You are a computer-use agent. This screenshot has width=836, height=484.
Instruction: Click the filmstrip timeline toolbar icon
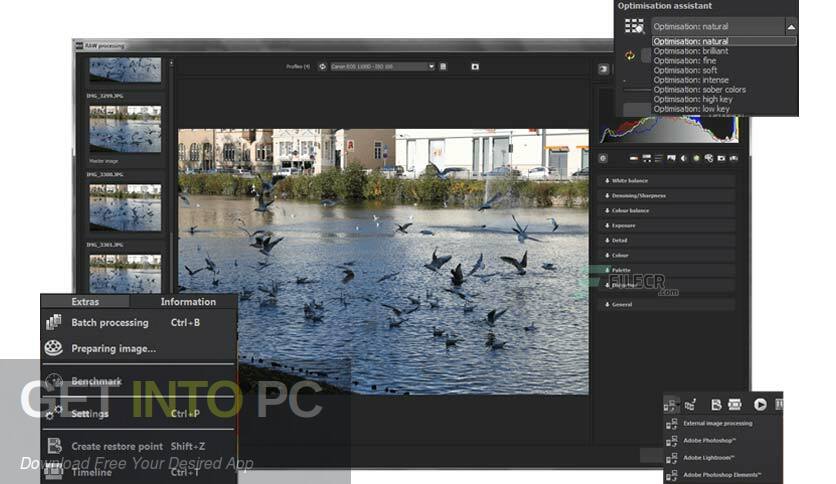click(x=735, y=405)
